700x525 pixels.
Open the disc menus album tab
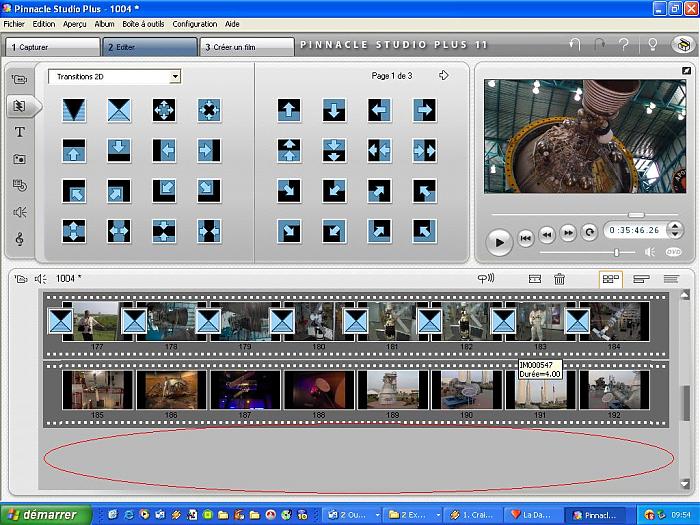(20, 185)
